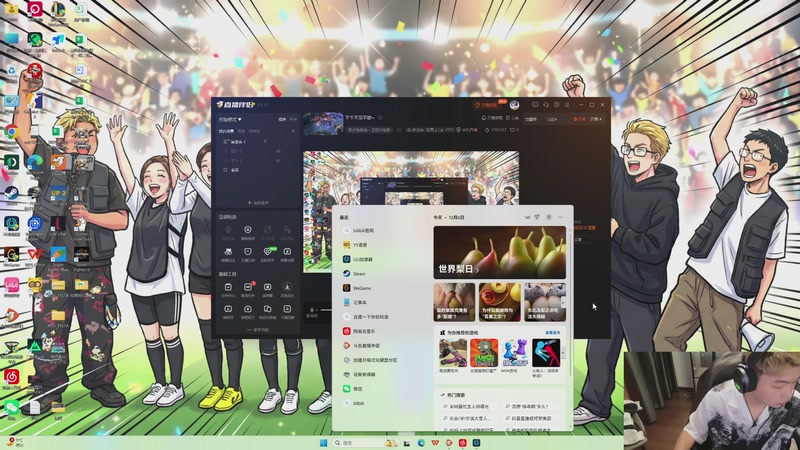Open 记事本 from the recent list
800x450 pixels.
[x=383, y=303]
